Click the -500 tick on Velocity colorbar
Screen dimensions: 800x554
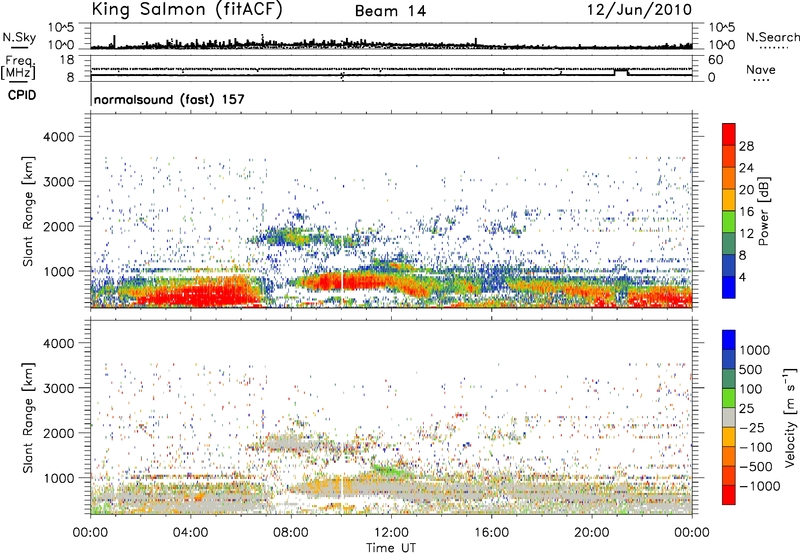pos(756,467)
